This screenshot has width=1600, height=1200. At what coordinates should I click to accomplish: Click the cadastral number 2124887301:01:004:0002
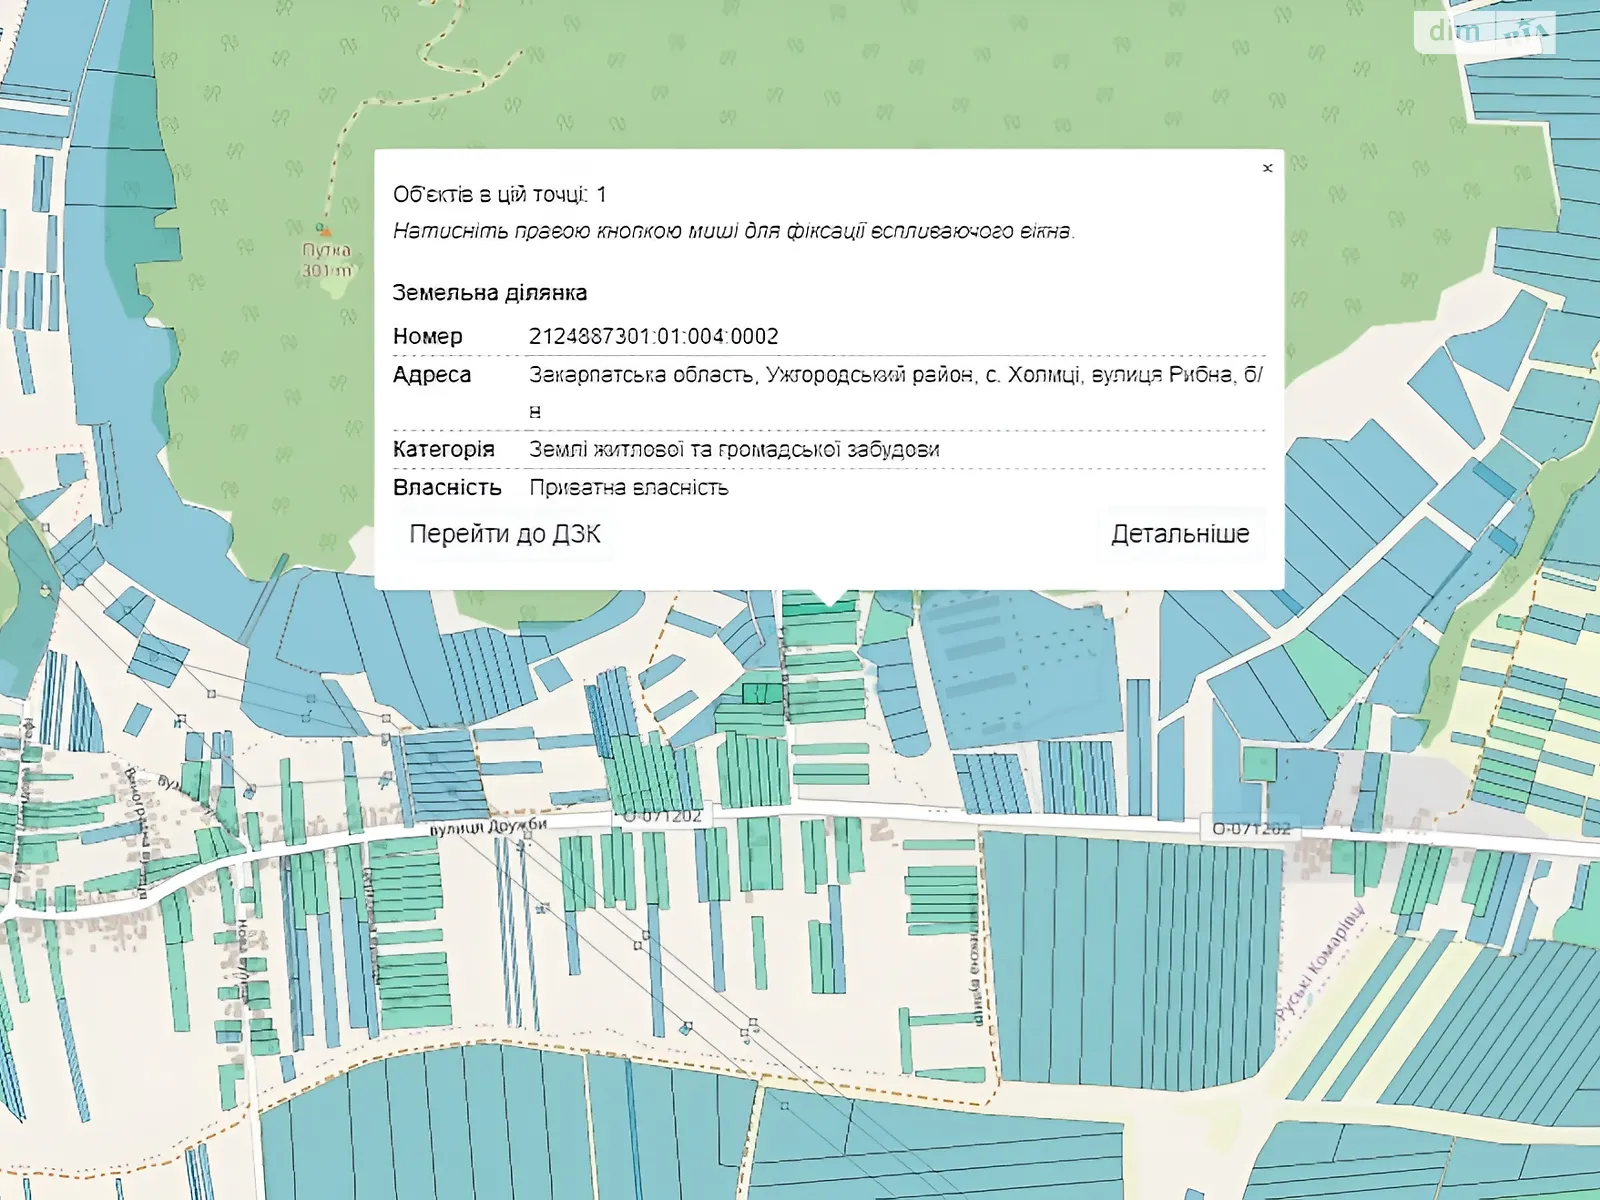[653, 337]
